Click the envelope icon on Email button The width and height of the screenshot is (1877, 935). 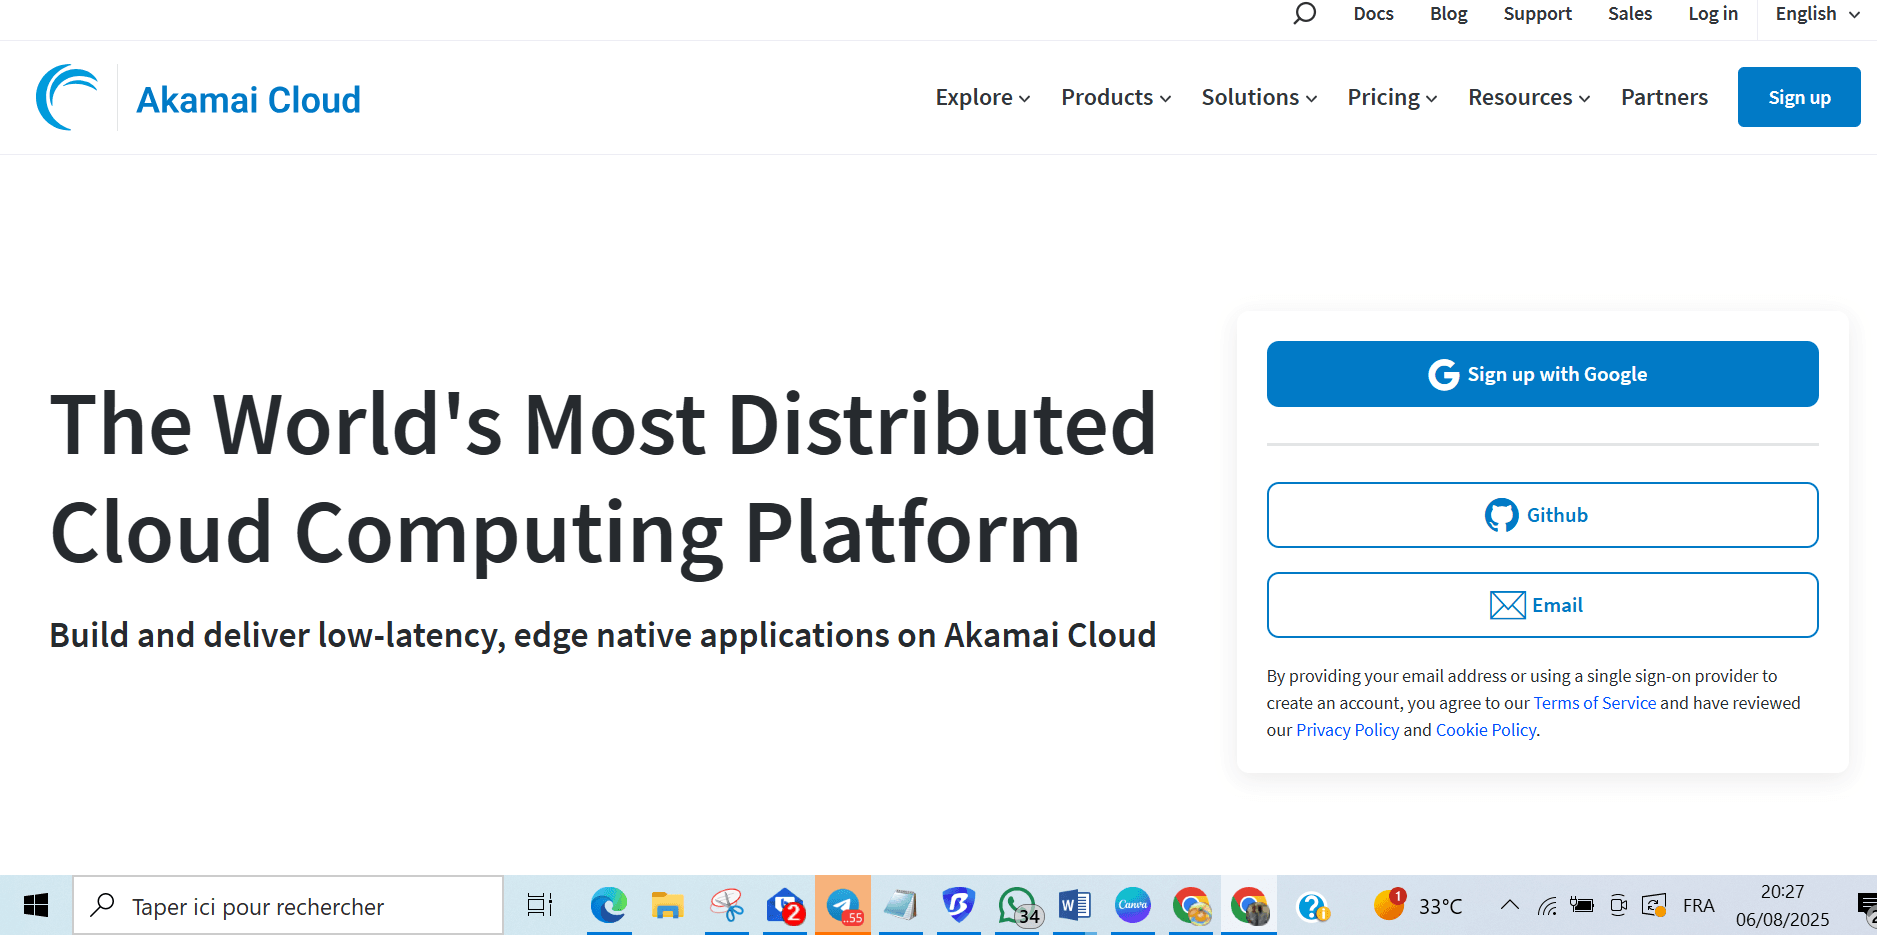point(1507,605)
